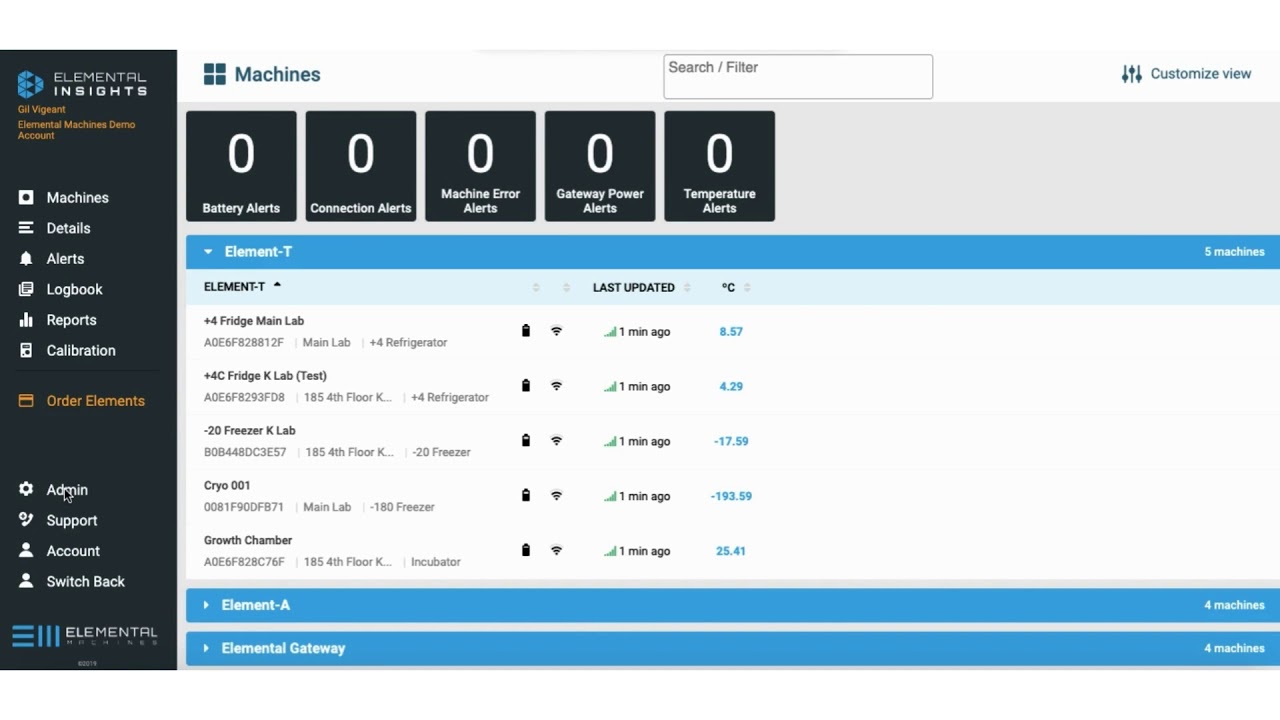Open the Temperature Alerts tile
This screenshot has width=1280, height=720.
point(719,166)
